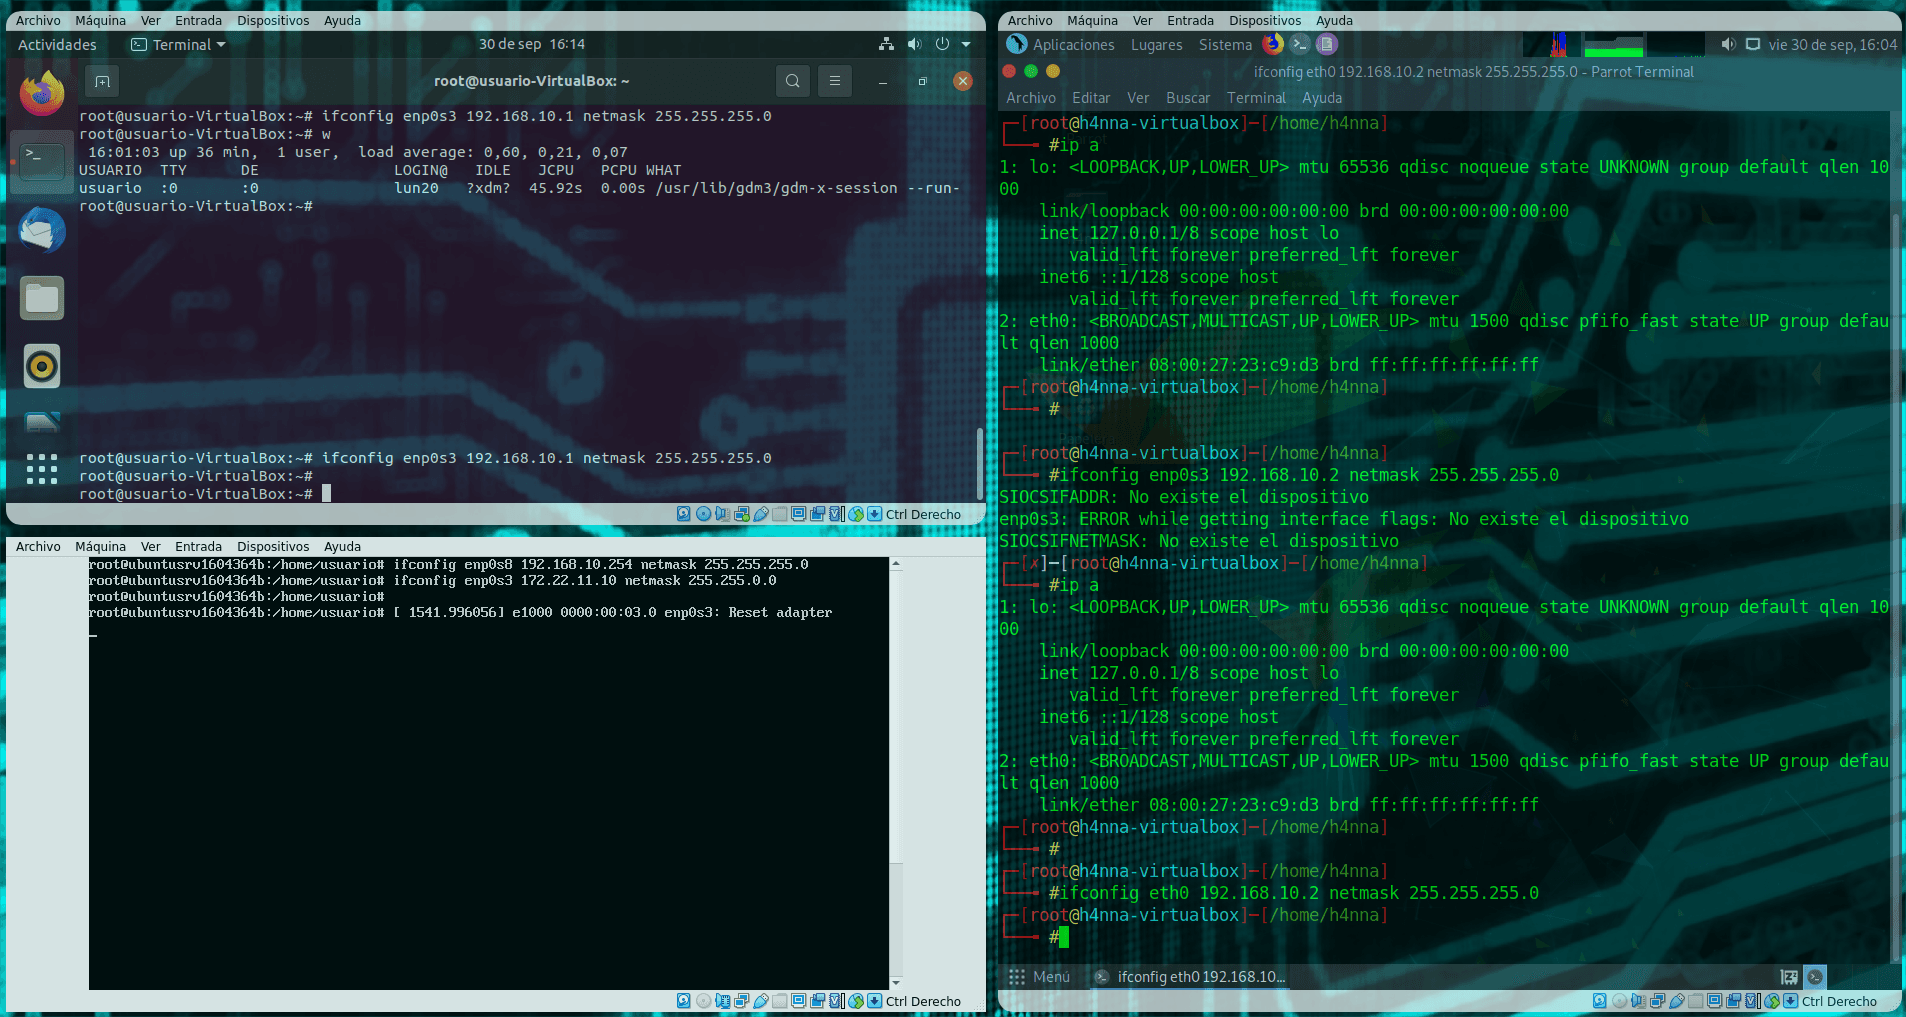The height and width of the screenshot is (1017, 1906).
Task: Open Aplicaciones menu in Parrot panel
Action: click(1073, 44)
